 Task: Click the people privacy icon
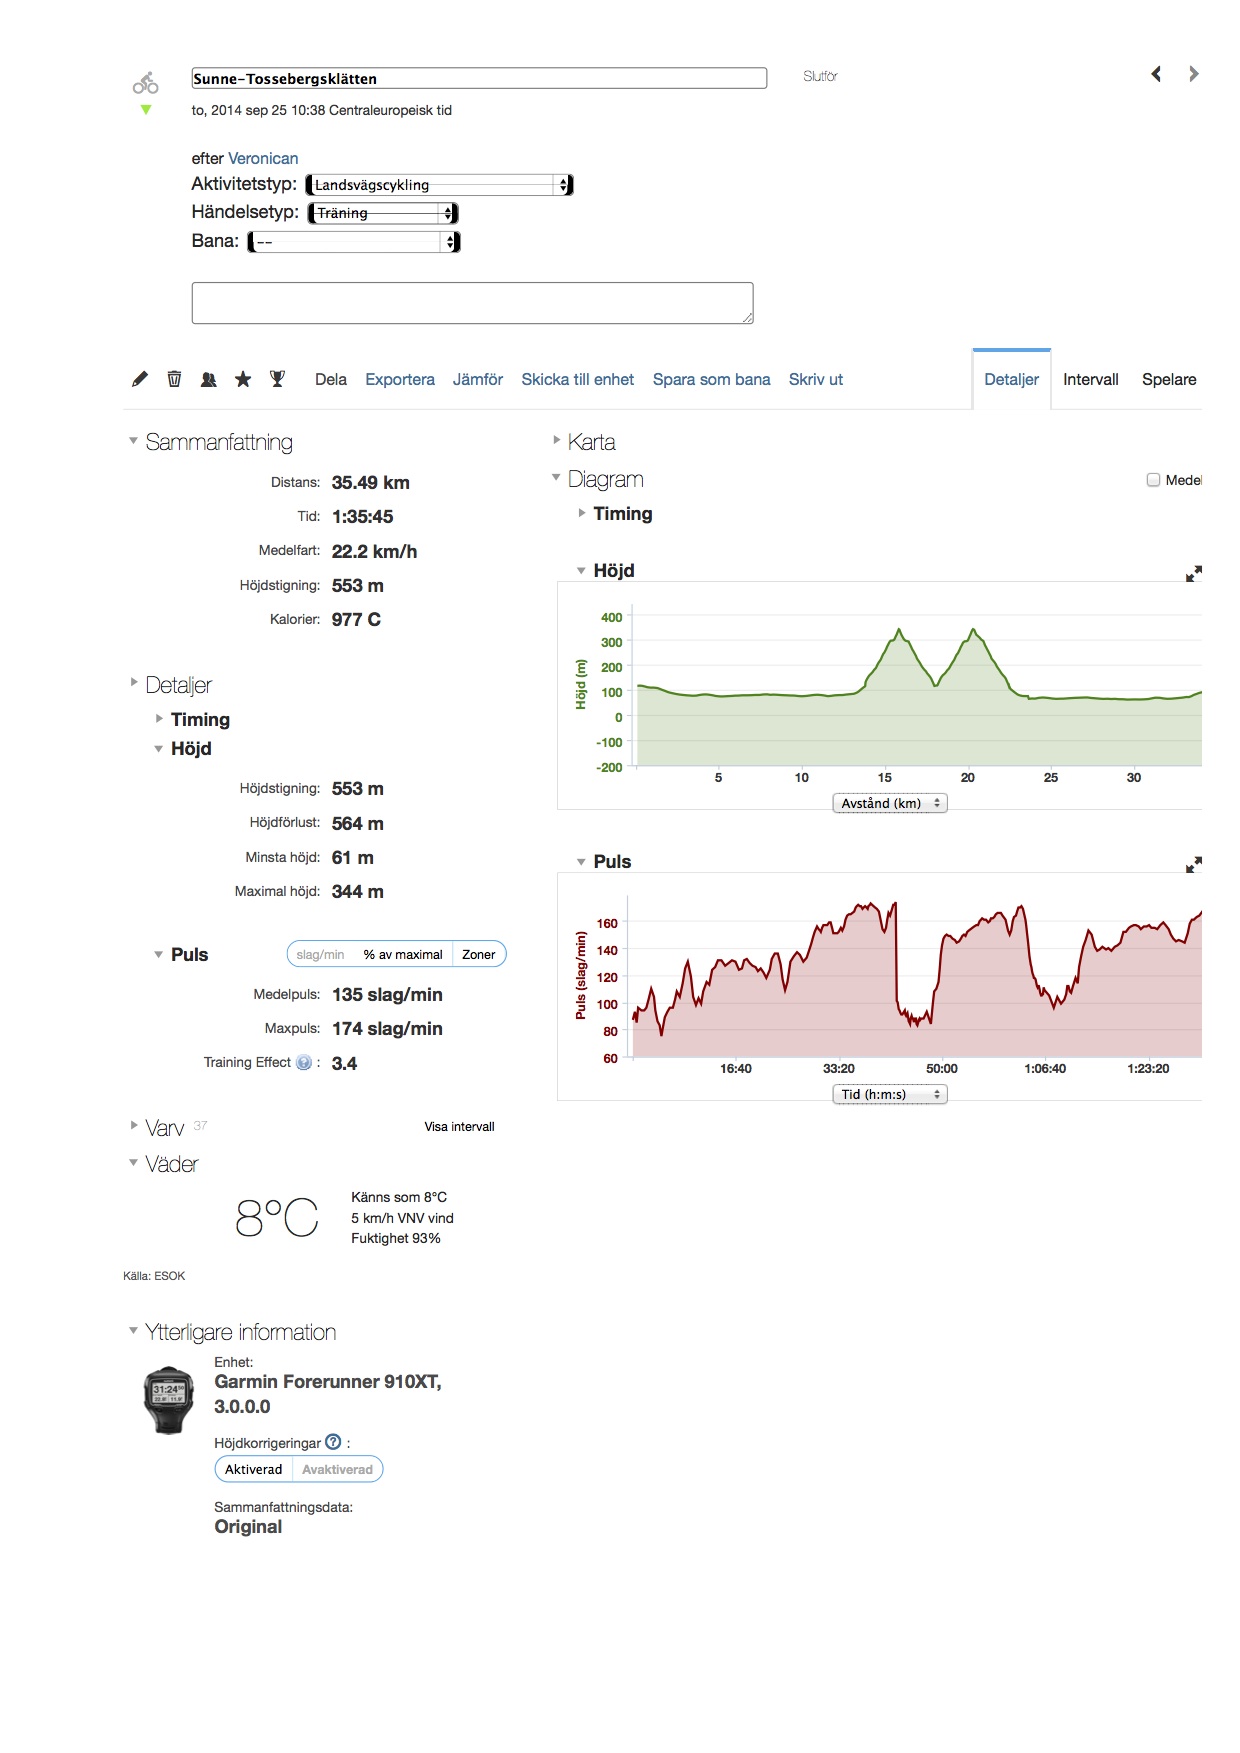[208, 379]
